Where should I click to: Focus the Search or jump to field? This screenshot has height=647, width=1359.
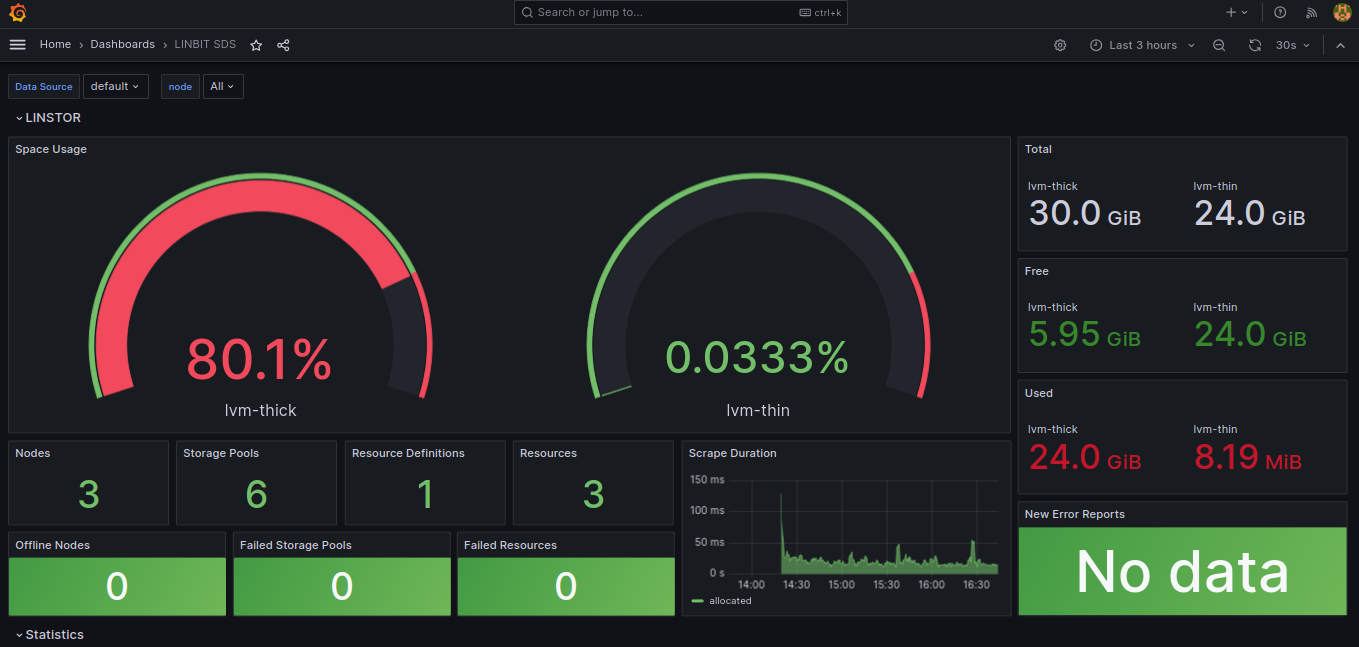coord(681,13)
